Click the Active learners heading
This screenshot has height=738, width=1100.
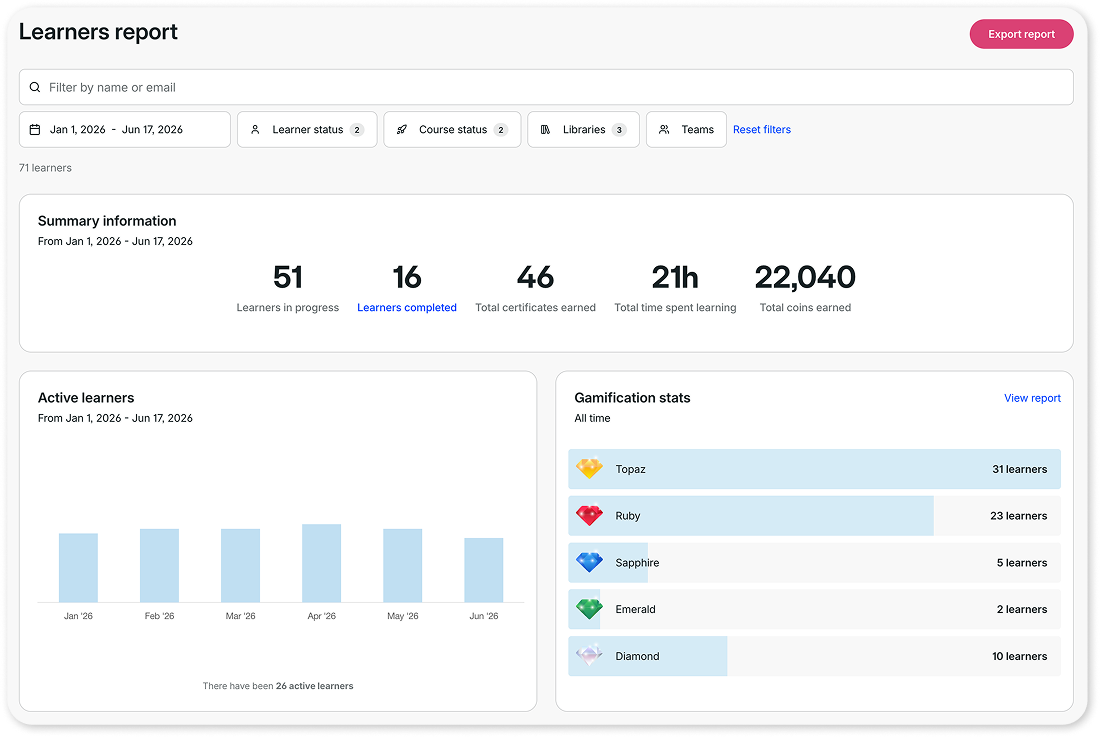pyautogui.click(x=86, y=398)
